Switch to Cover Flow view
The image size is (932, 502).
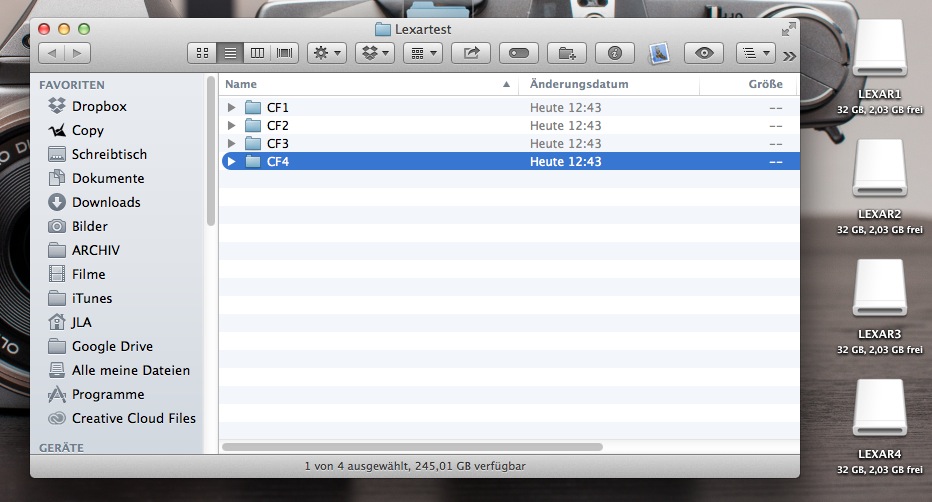(284, 53)
